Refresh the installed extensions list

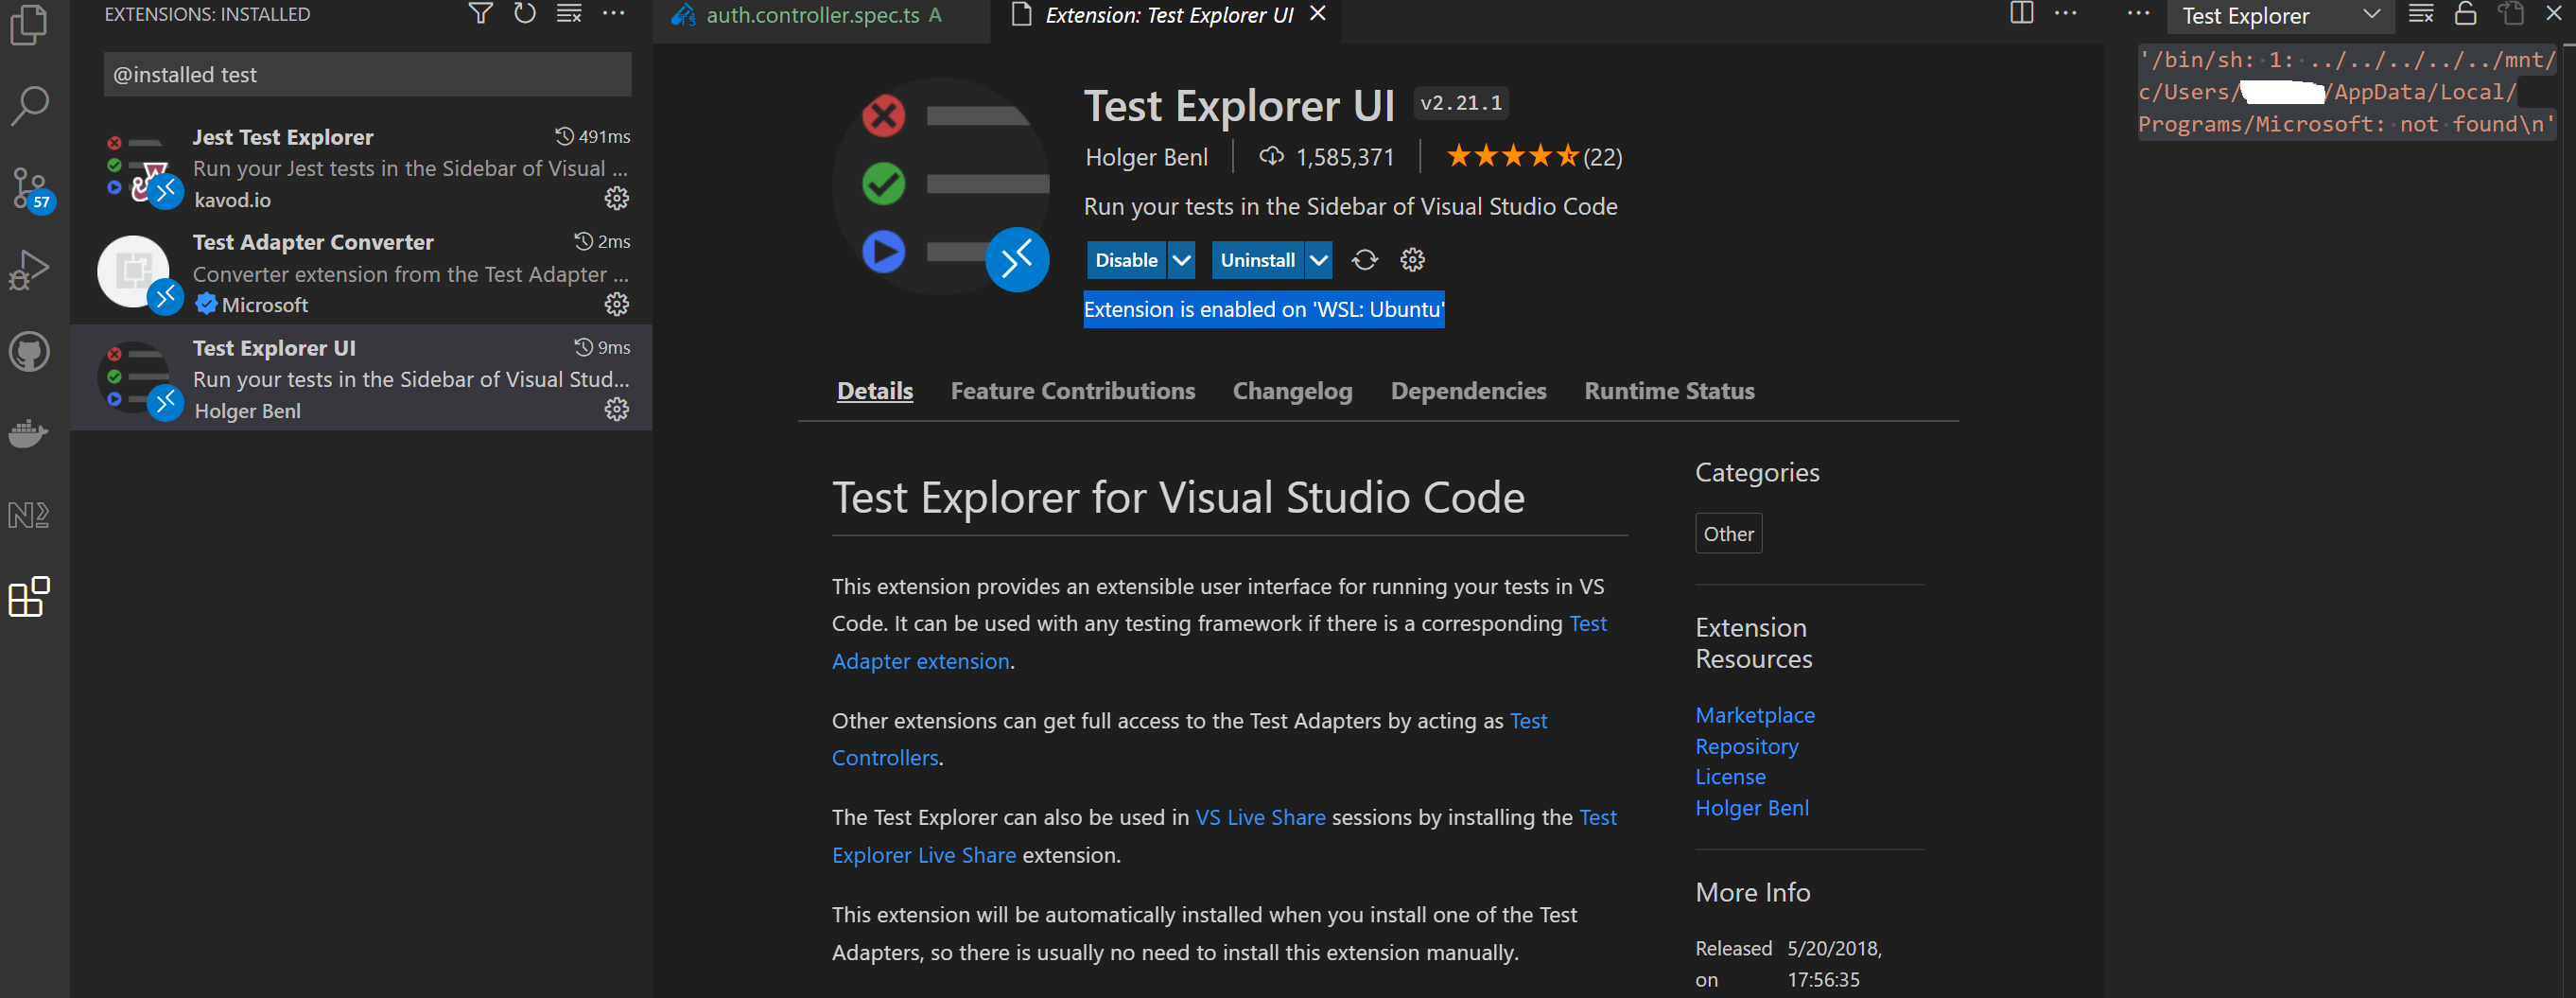[x=524, y=14]
